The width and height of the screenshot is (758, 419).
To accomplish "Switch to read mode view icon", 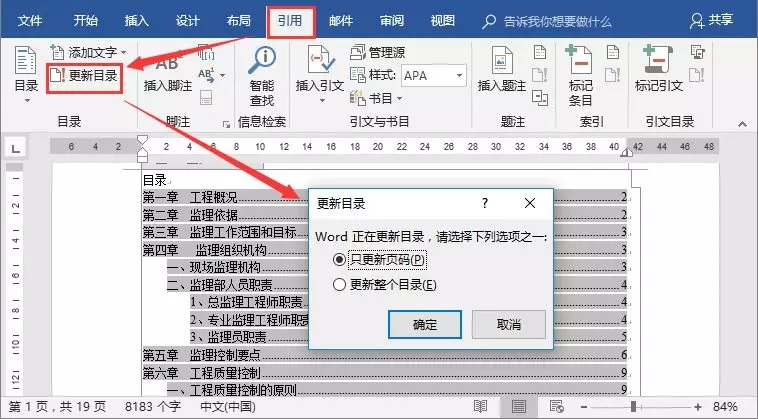I will coord(481,406).
